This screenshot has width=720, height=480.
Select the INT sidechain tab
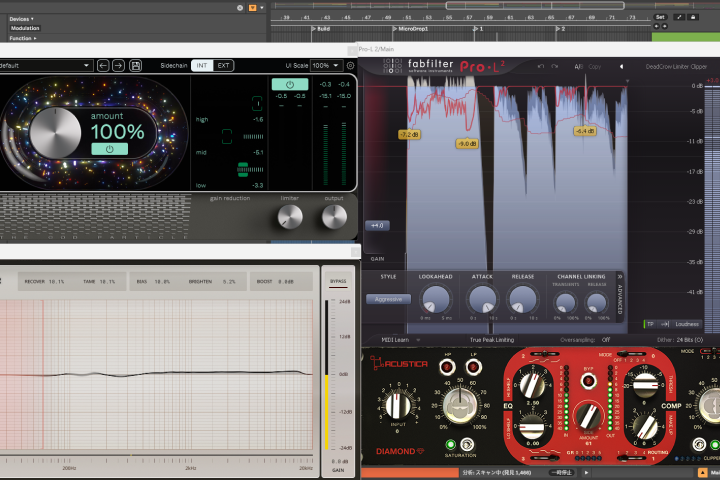pyautogui.click(x=202, y=66)
